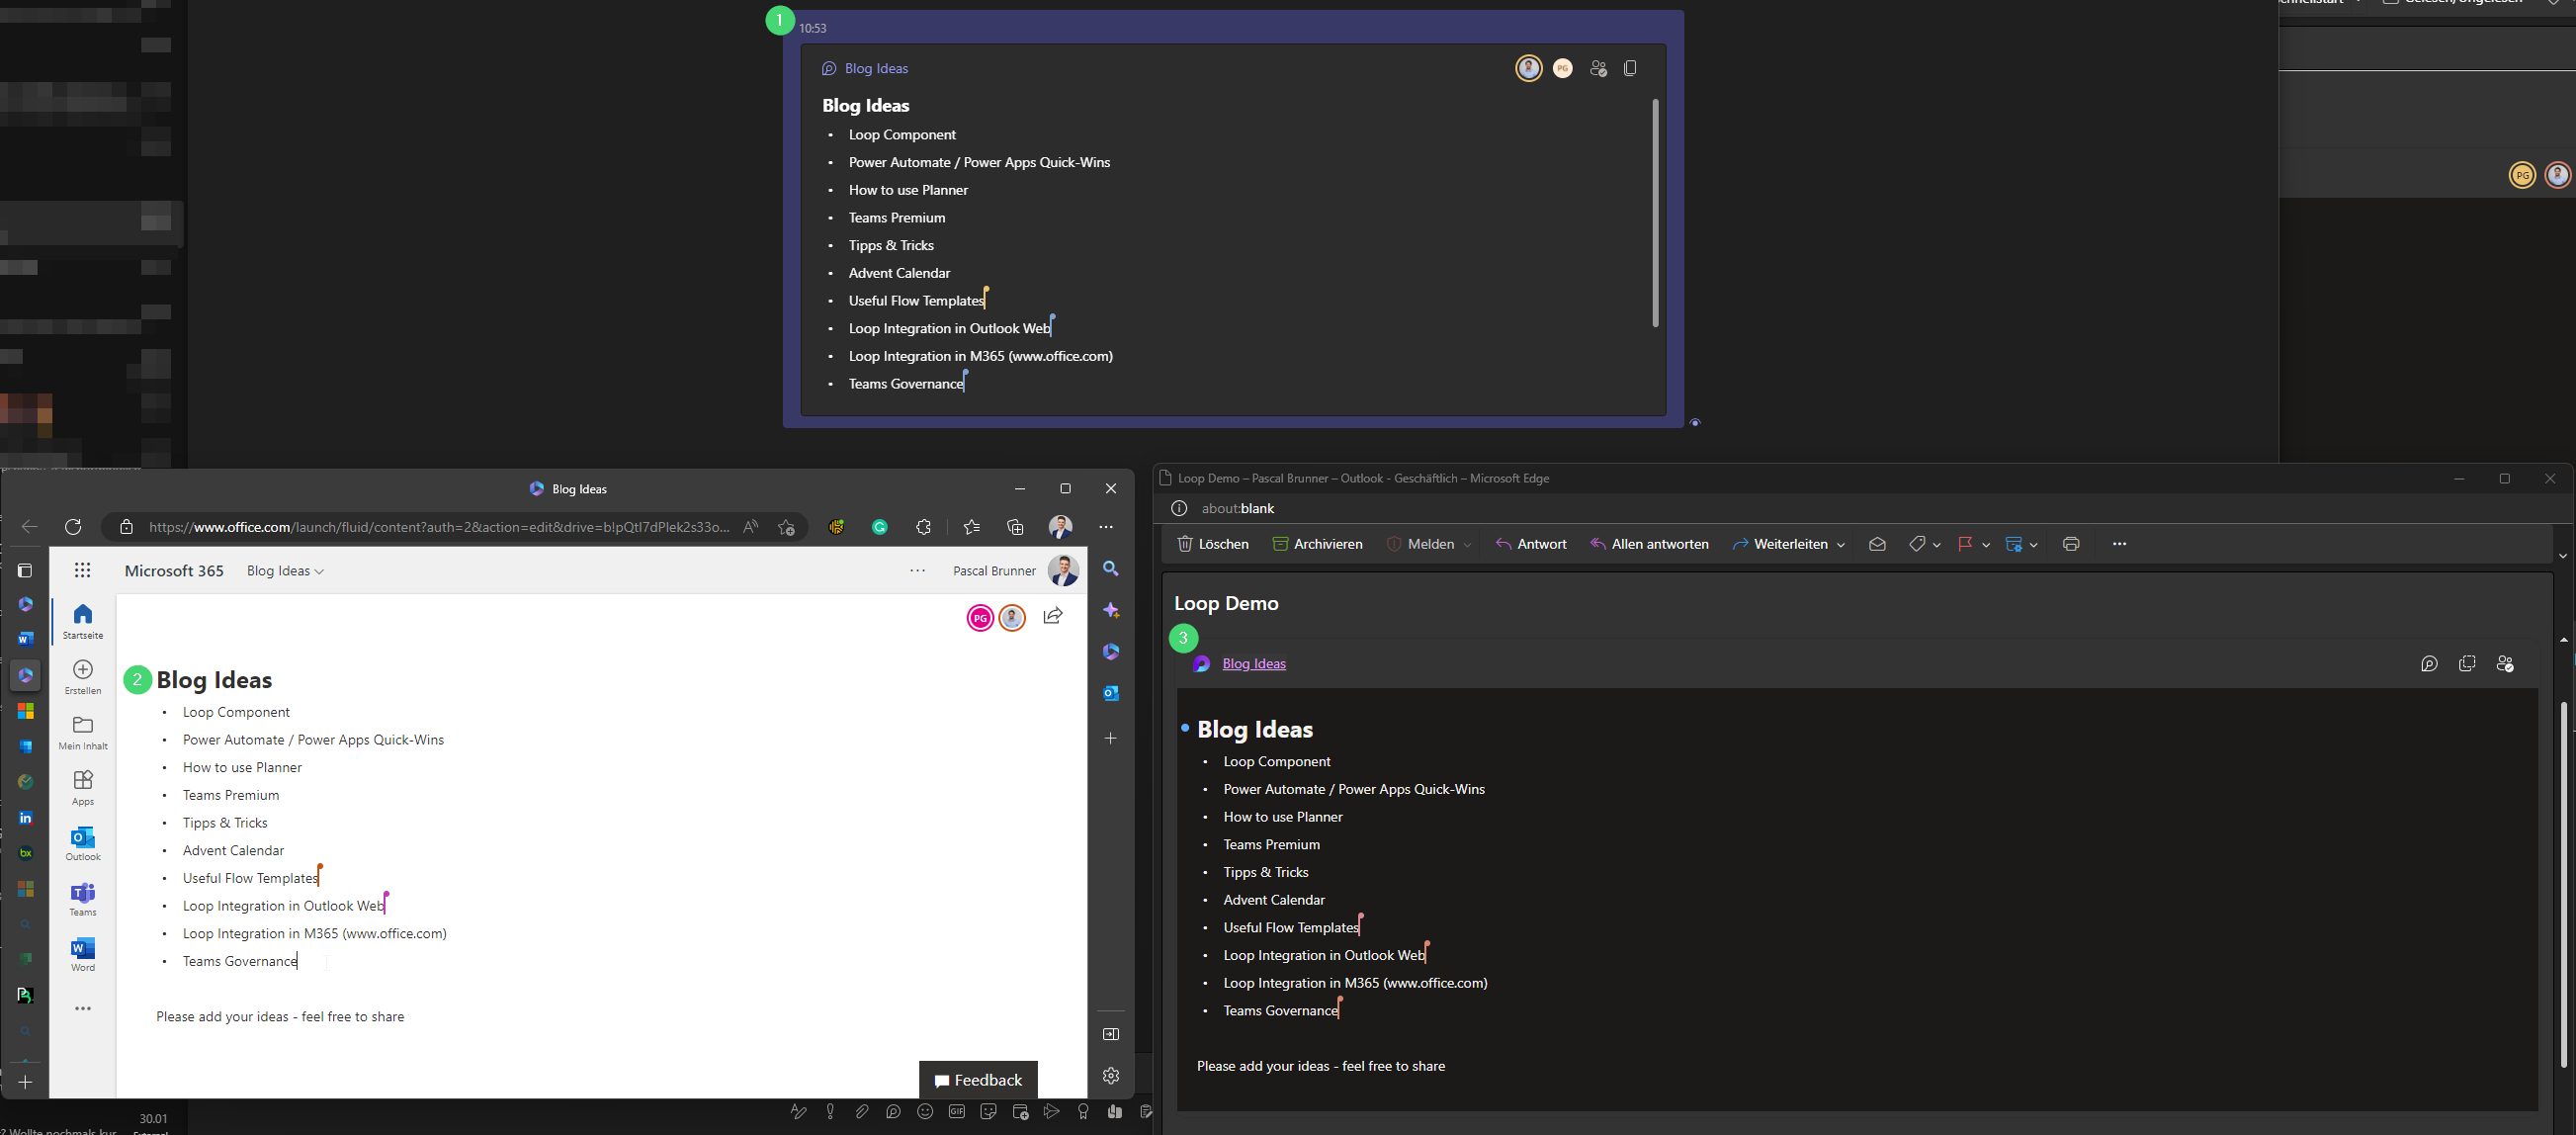The width and height of the screenshot is (2576, 1135).
Task: Open the Edge sidebar search icon
Action: click(x=1111, y=568)
